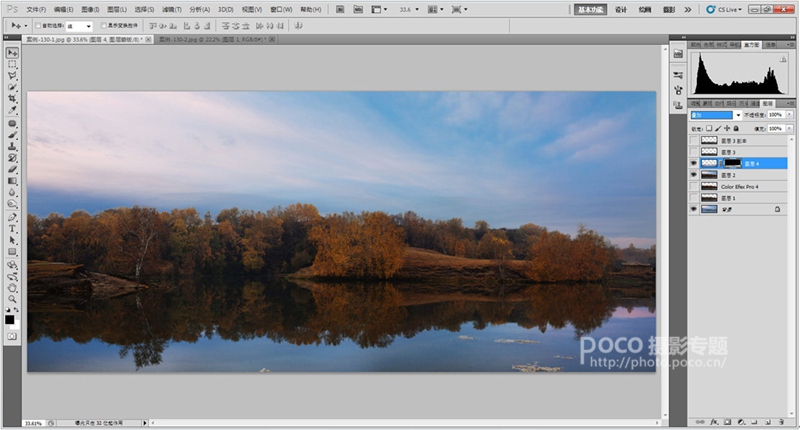Select the Zoom tool
Screen dimensions: 800x430
coord(12,299)
